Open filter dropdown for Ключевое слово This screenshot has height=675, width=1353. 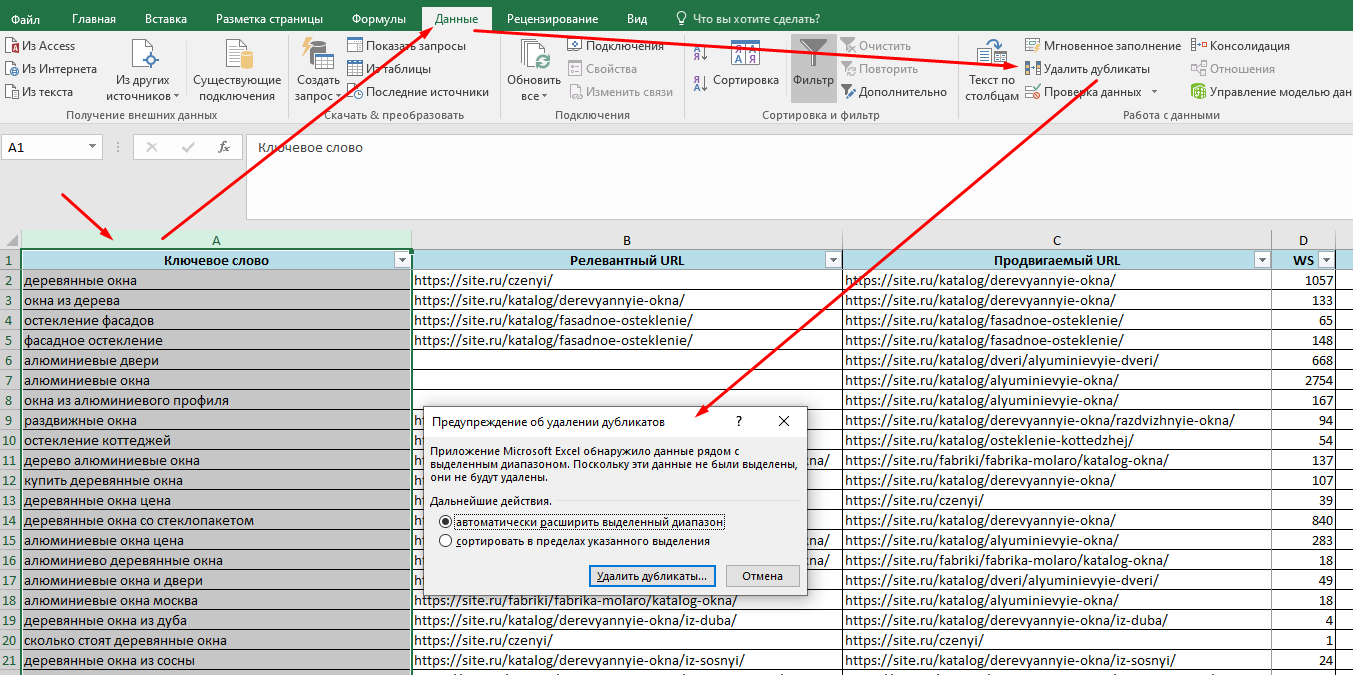click(402, 260)
